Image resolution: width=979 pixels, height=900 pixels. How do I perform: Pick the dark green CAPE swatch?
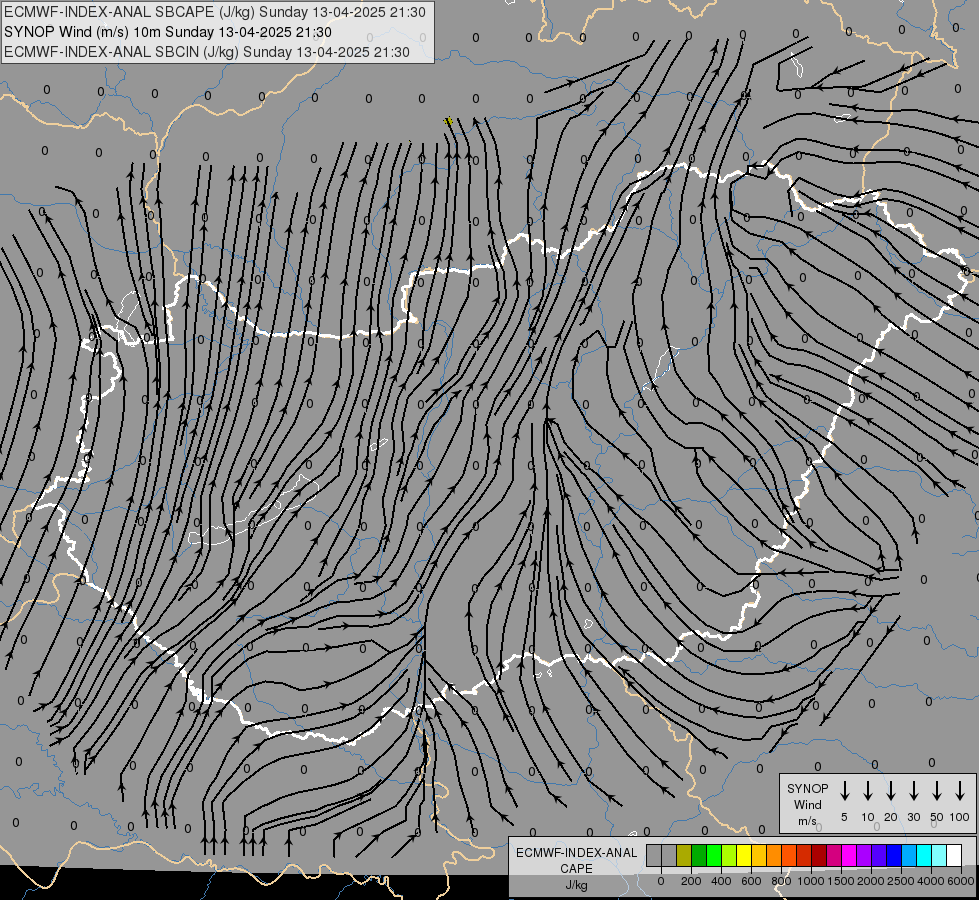tap(699, 855)
